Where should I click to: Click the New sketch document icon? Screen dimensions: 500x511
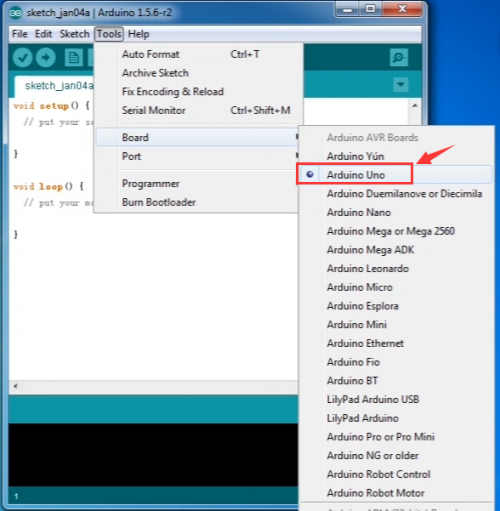74,58
